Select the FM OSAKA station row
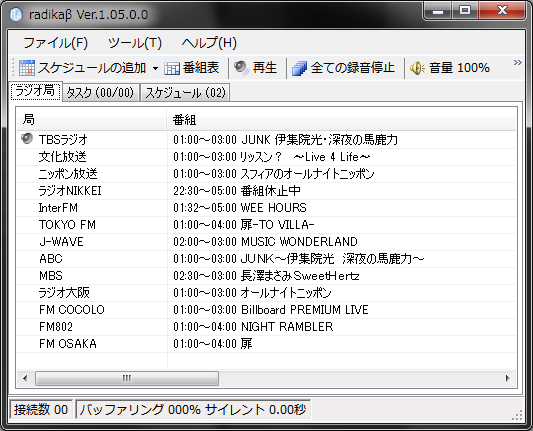Screen dimensions: 533x431 [266, 344]
